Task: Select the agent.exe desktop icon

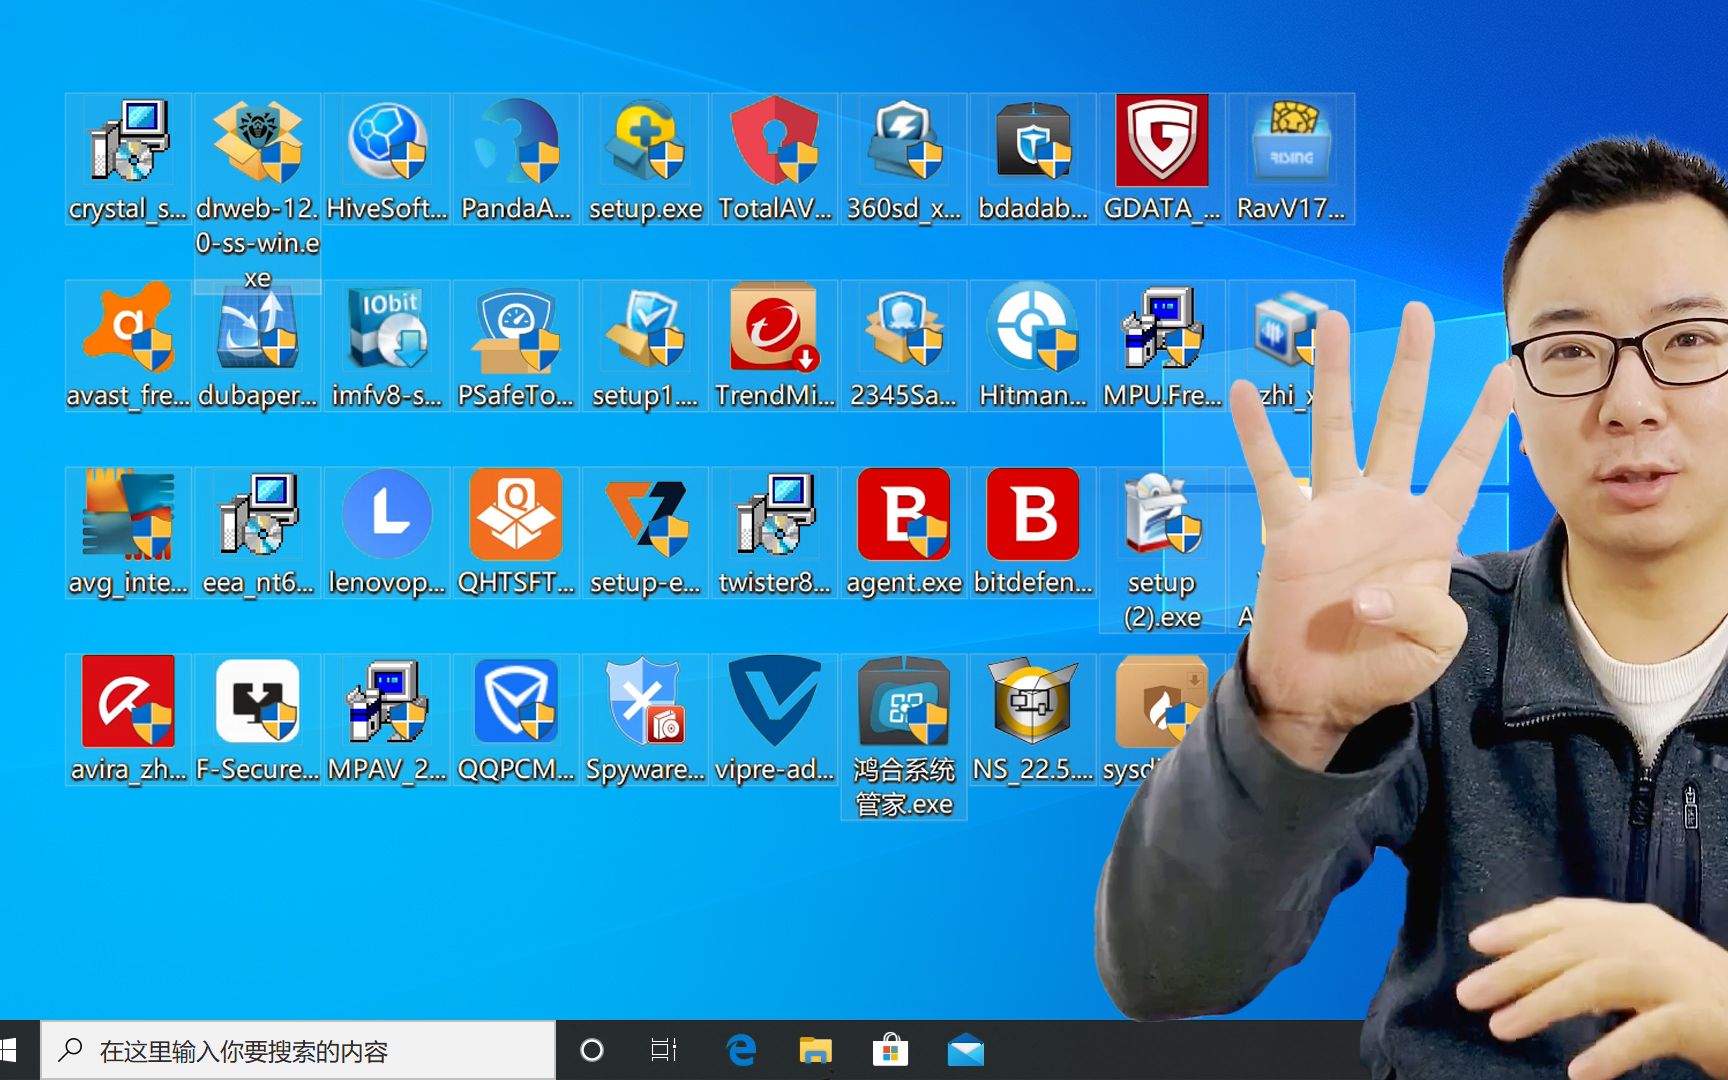Action: tap(903, 515)
